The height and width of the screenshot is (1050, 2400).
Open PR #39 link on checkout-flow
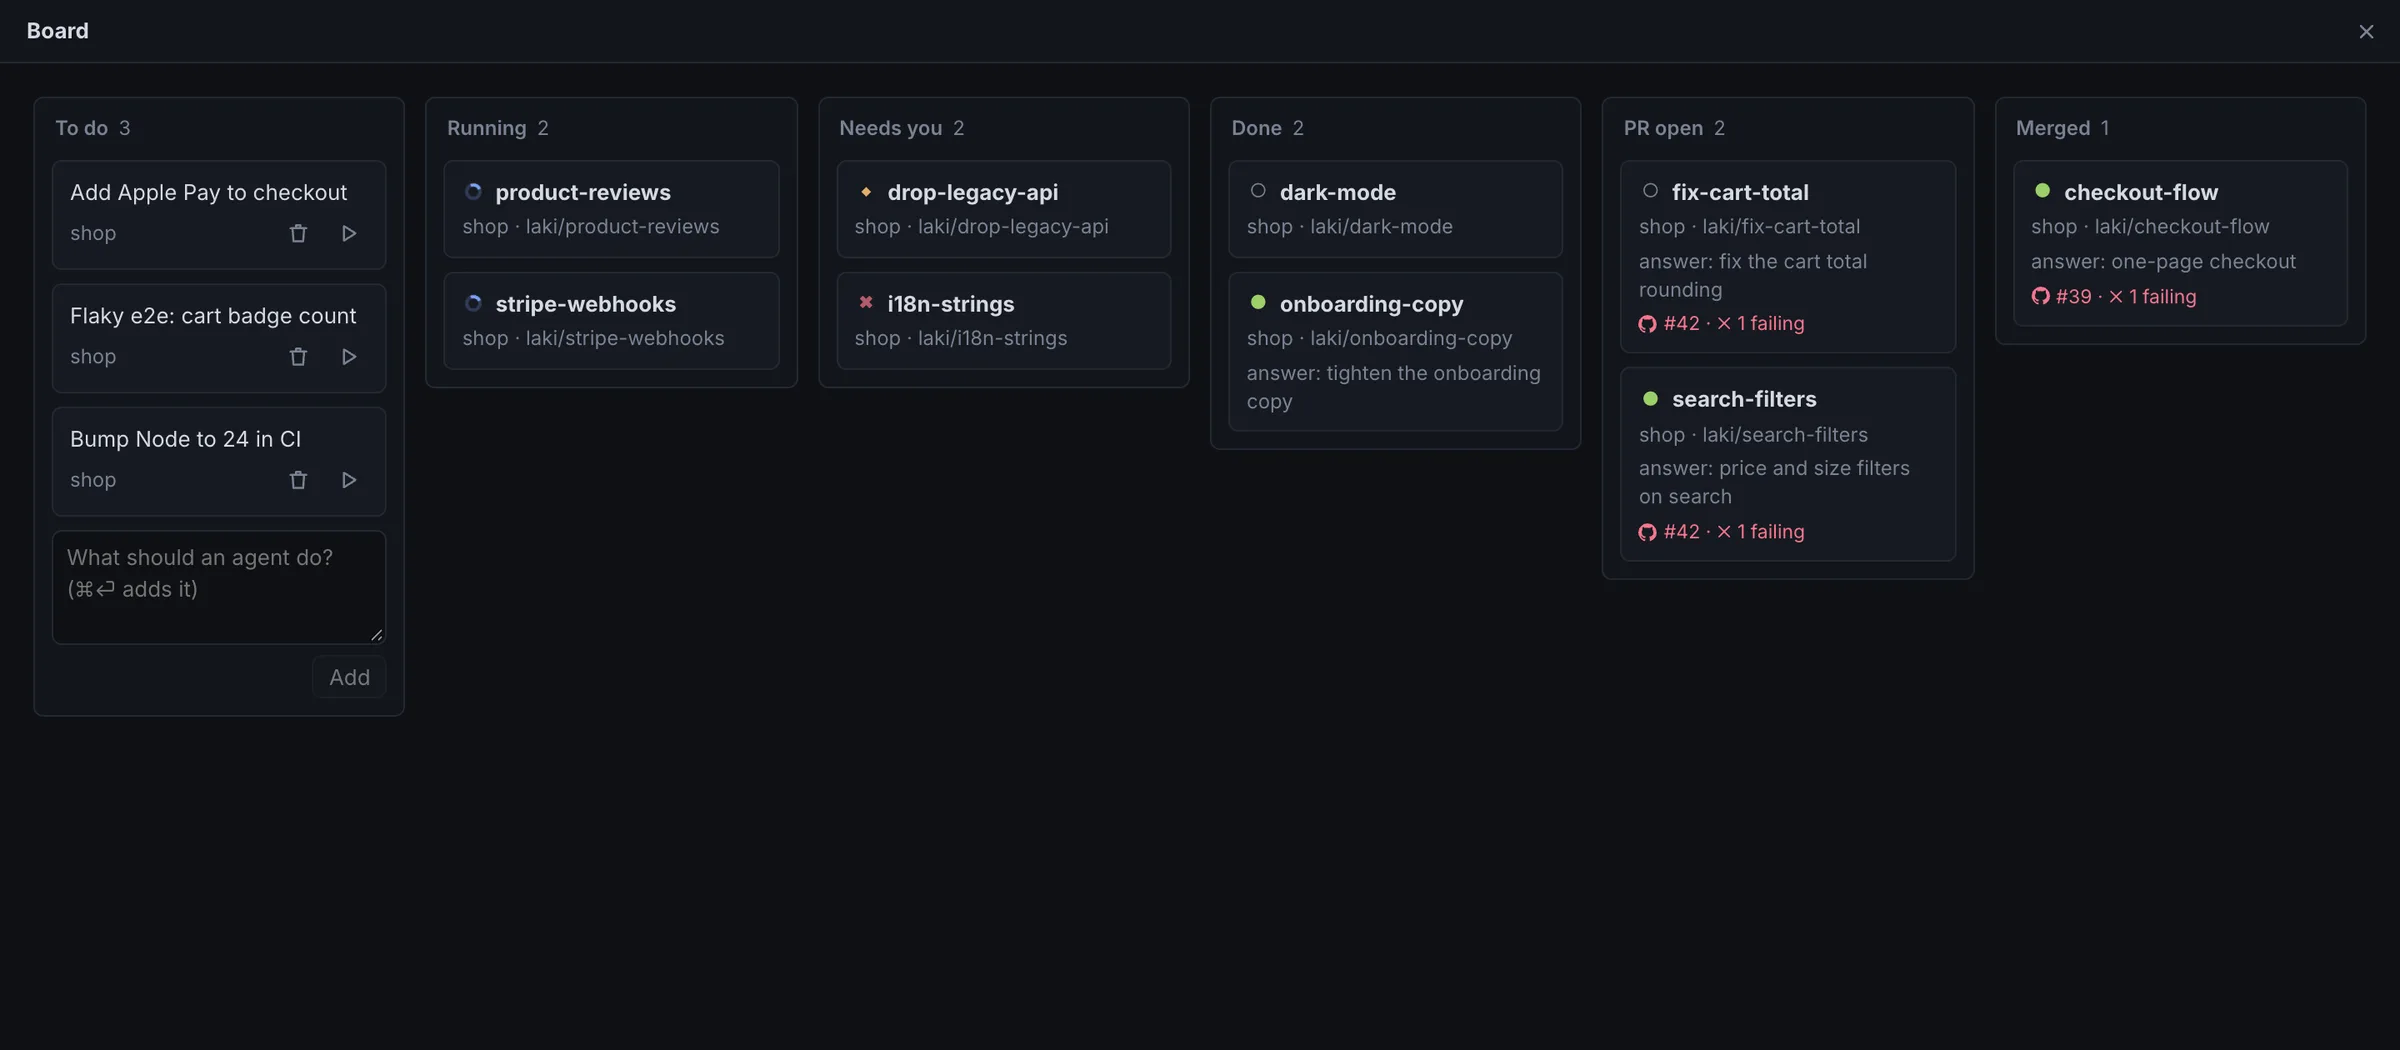(2073, 296)
